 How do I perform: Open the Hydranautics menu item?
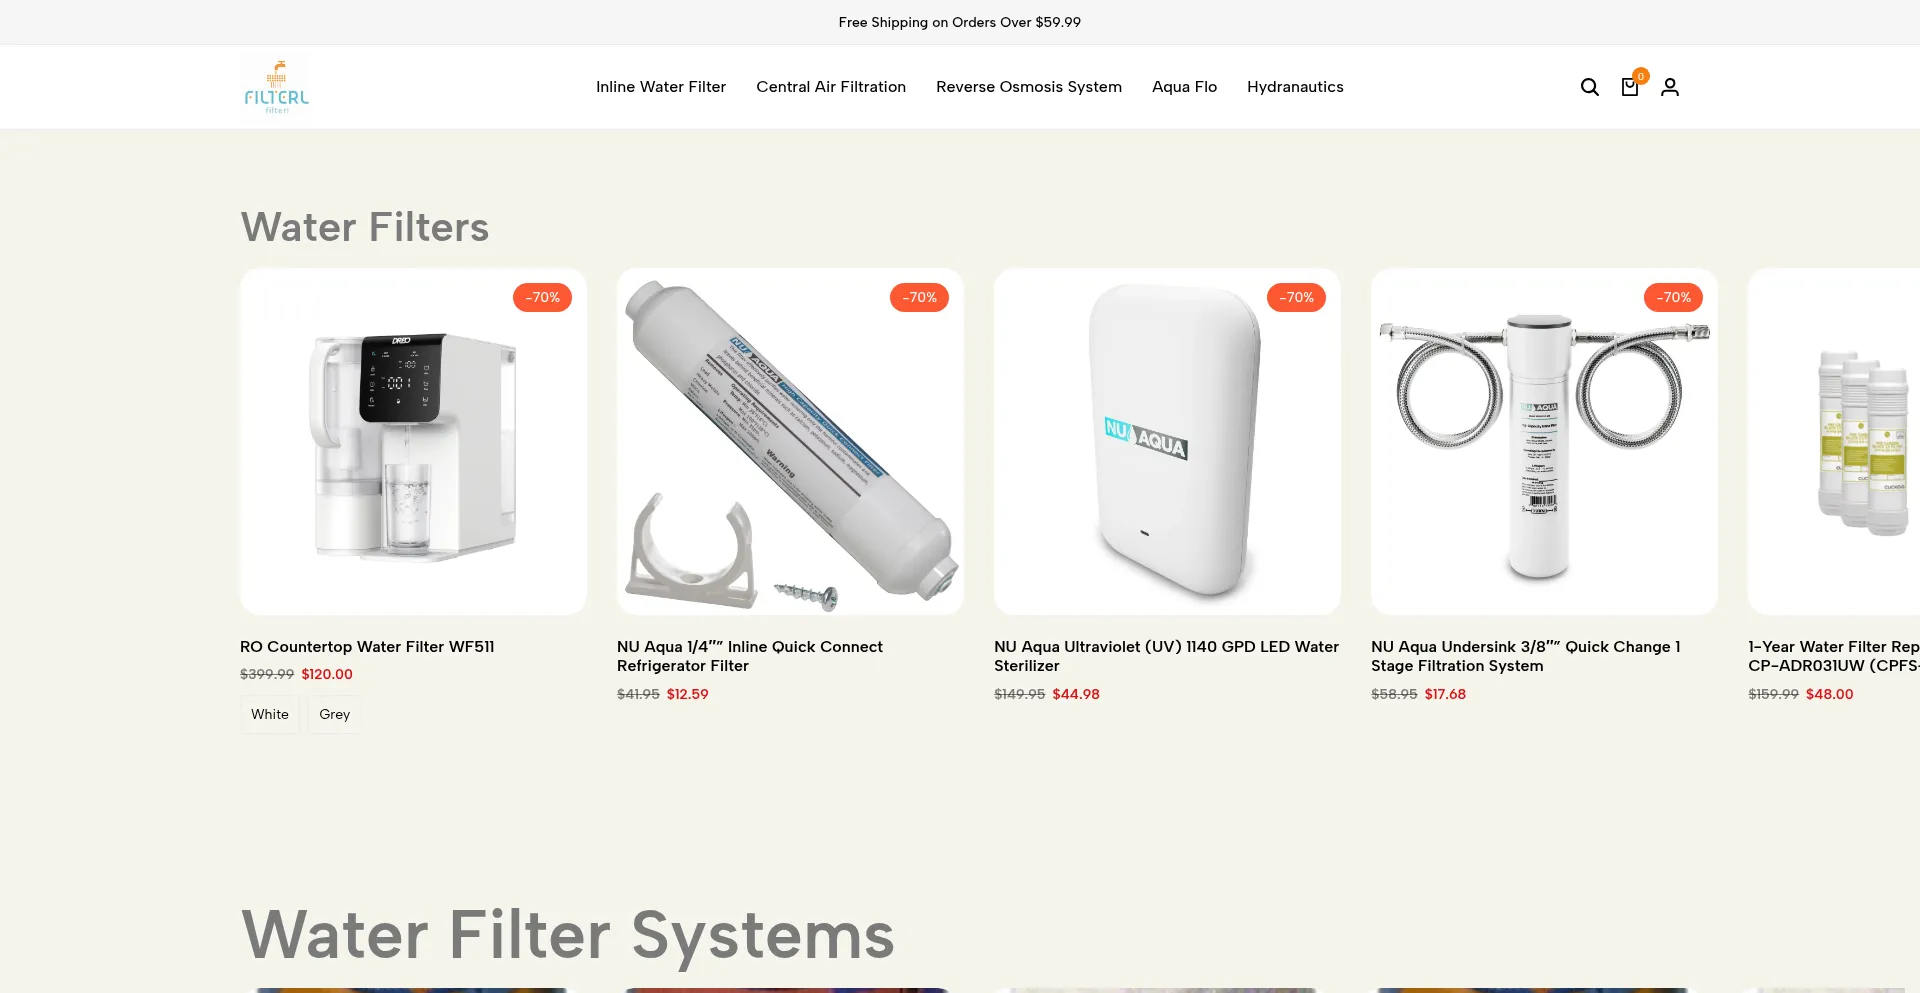coord(1295,87)
